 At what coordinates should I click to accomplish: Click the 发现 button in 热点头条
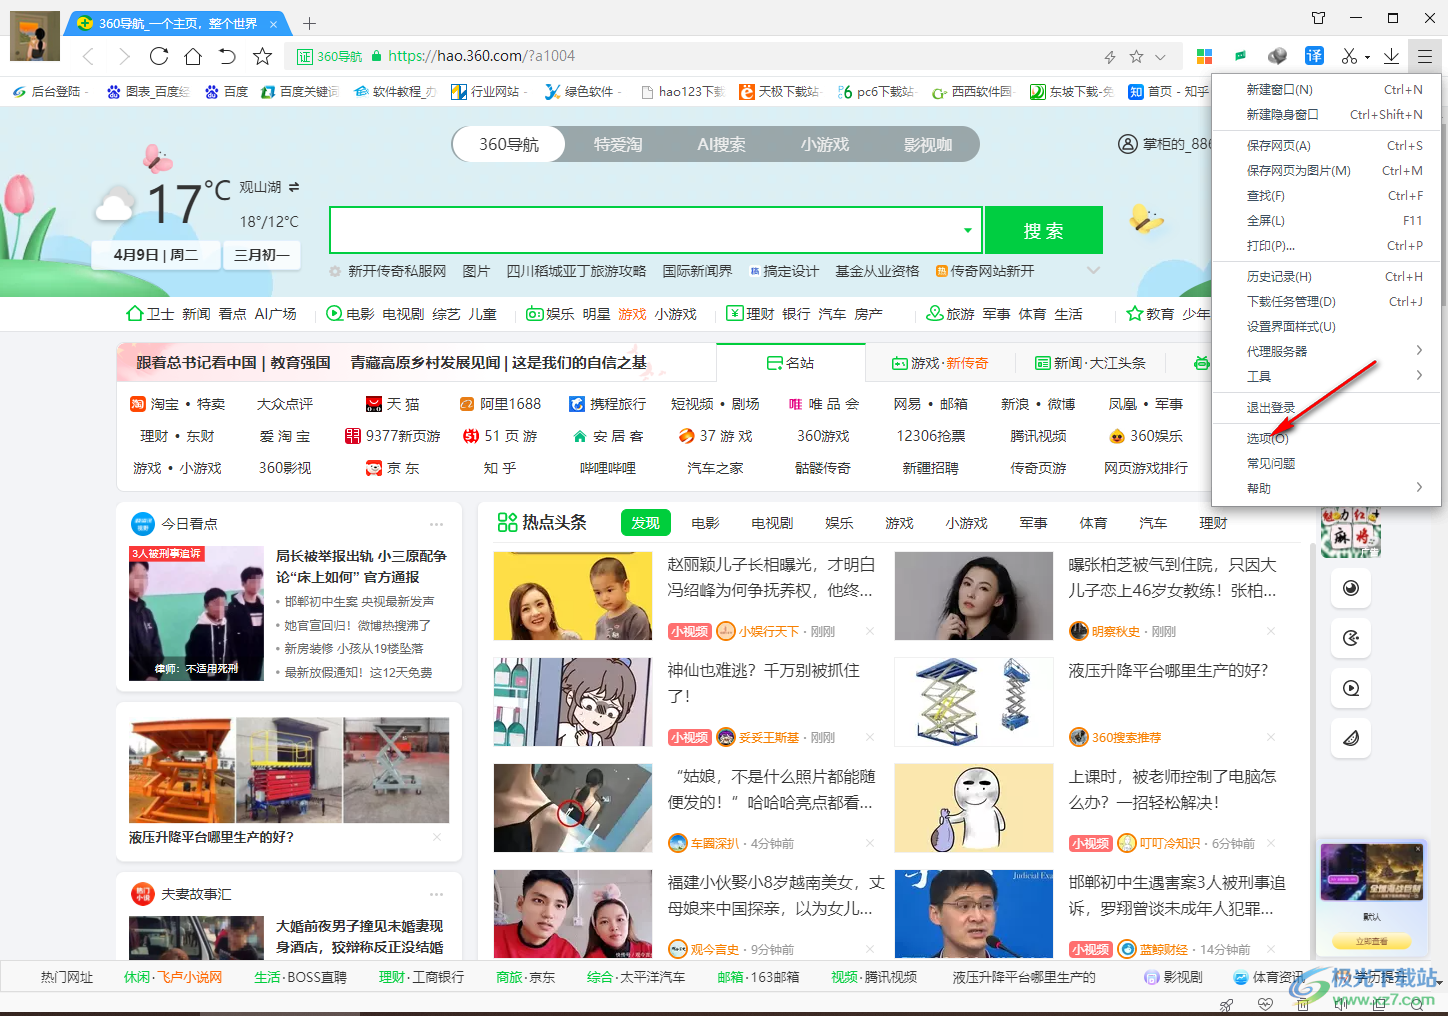click(645, 523)
